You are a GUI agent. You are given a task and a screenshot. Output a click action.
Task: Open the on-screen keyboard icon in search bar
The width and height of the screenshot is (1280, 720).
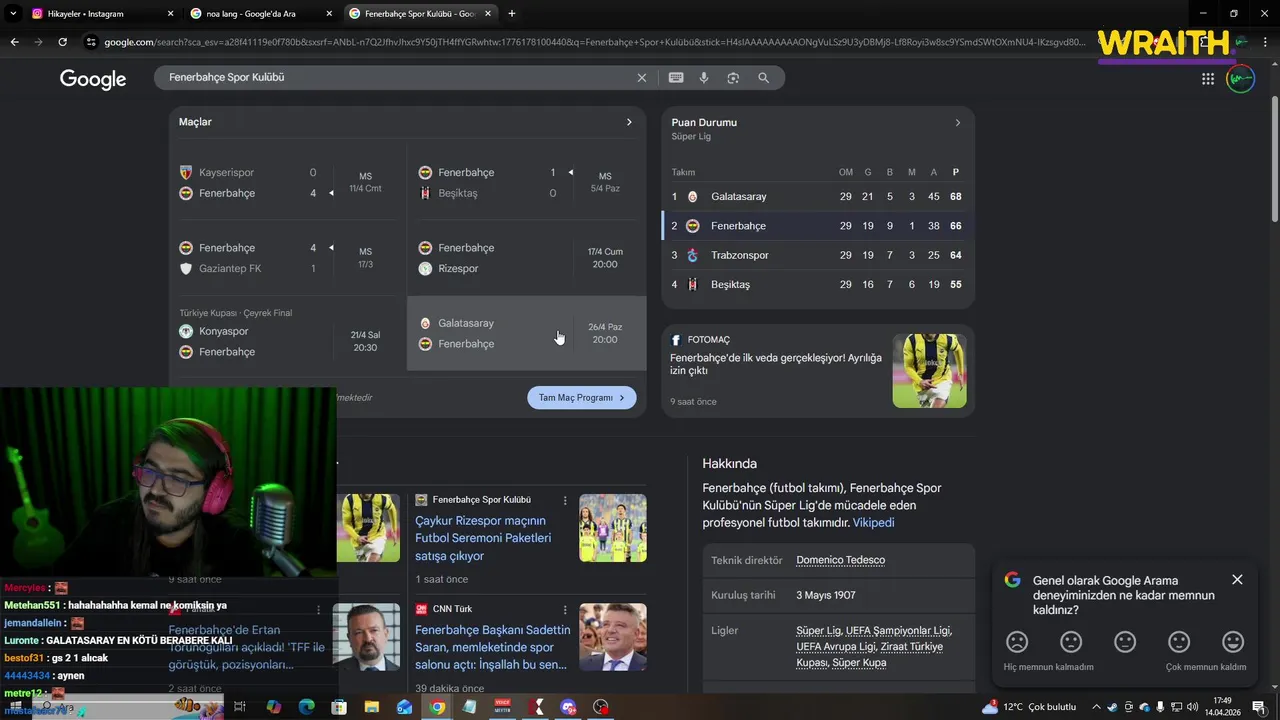click(676, 78)
